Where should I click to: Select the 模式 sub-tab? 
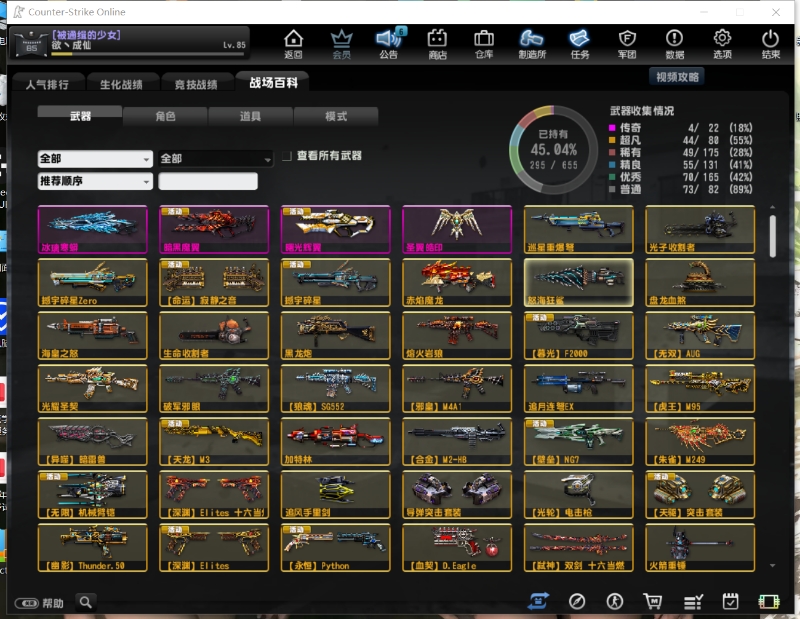(x=336, y=116)
